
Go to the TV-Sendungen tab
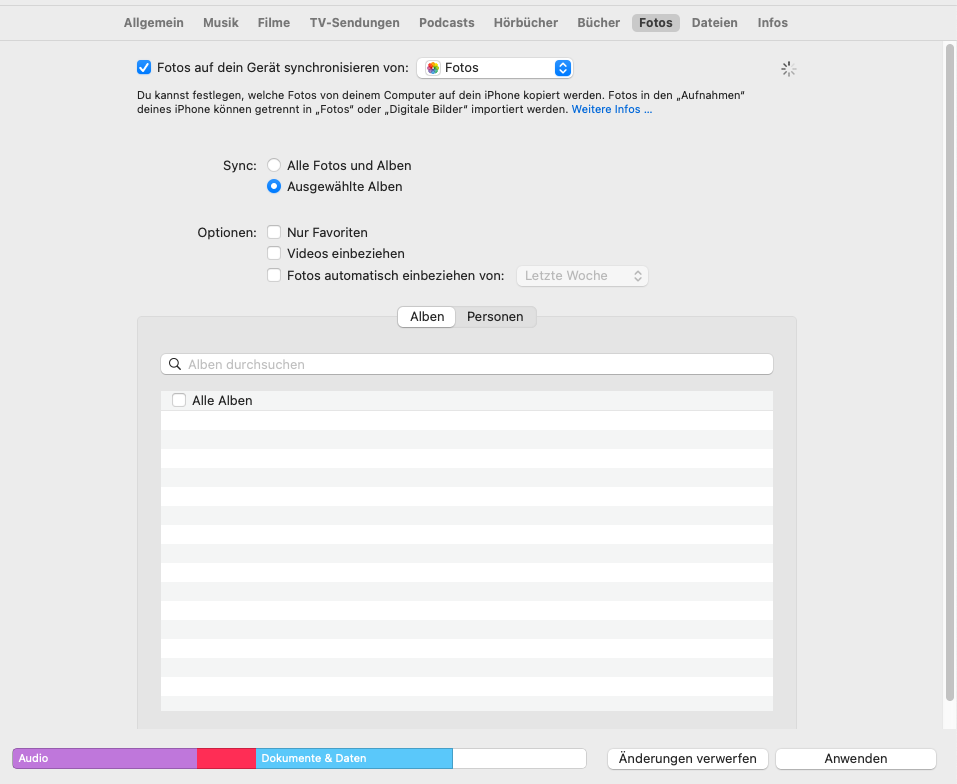coord(354,23)
